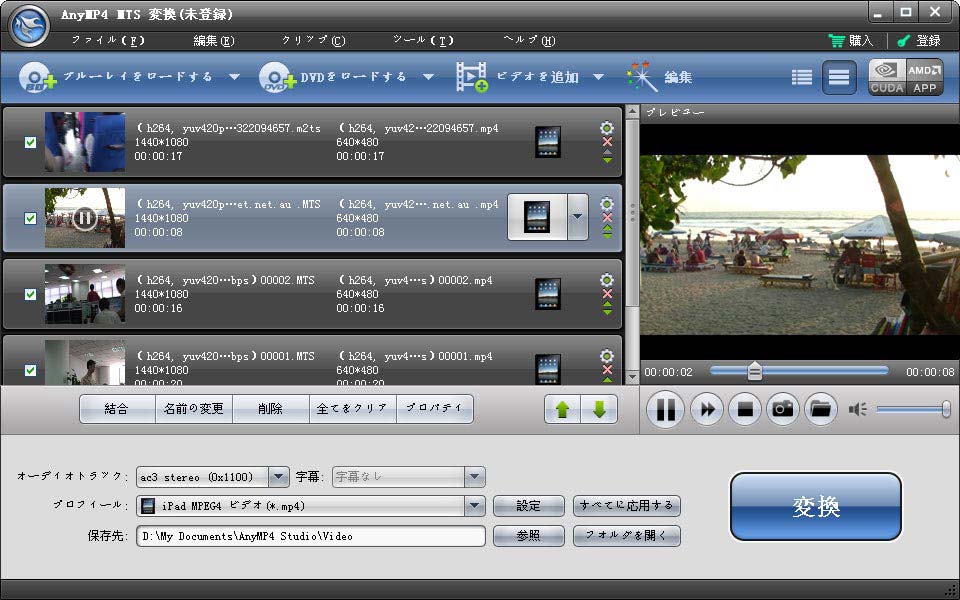Click the 設定 settings button
The width and height of the screenshot is (960, 600).
528,506
